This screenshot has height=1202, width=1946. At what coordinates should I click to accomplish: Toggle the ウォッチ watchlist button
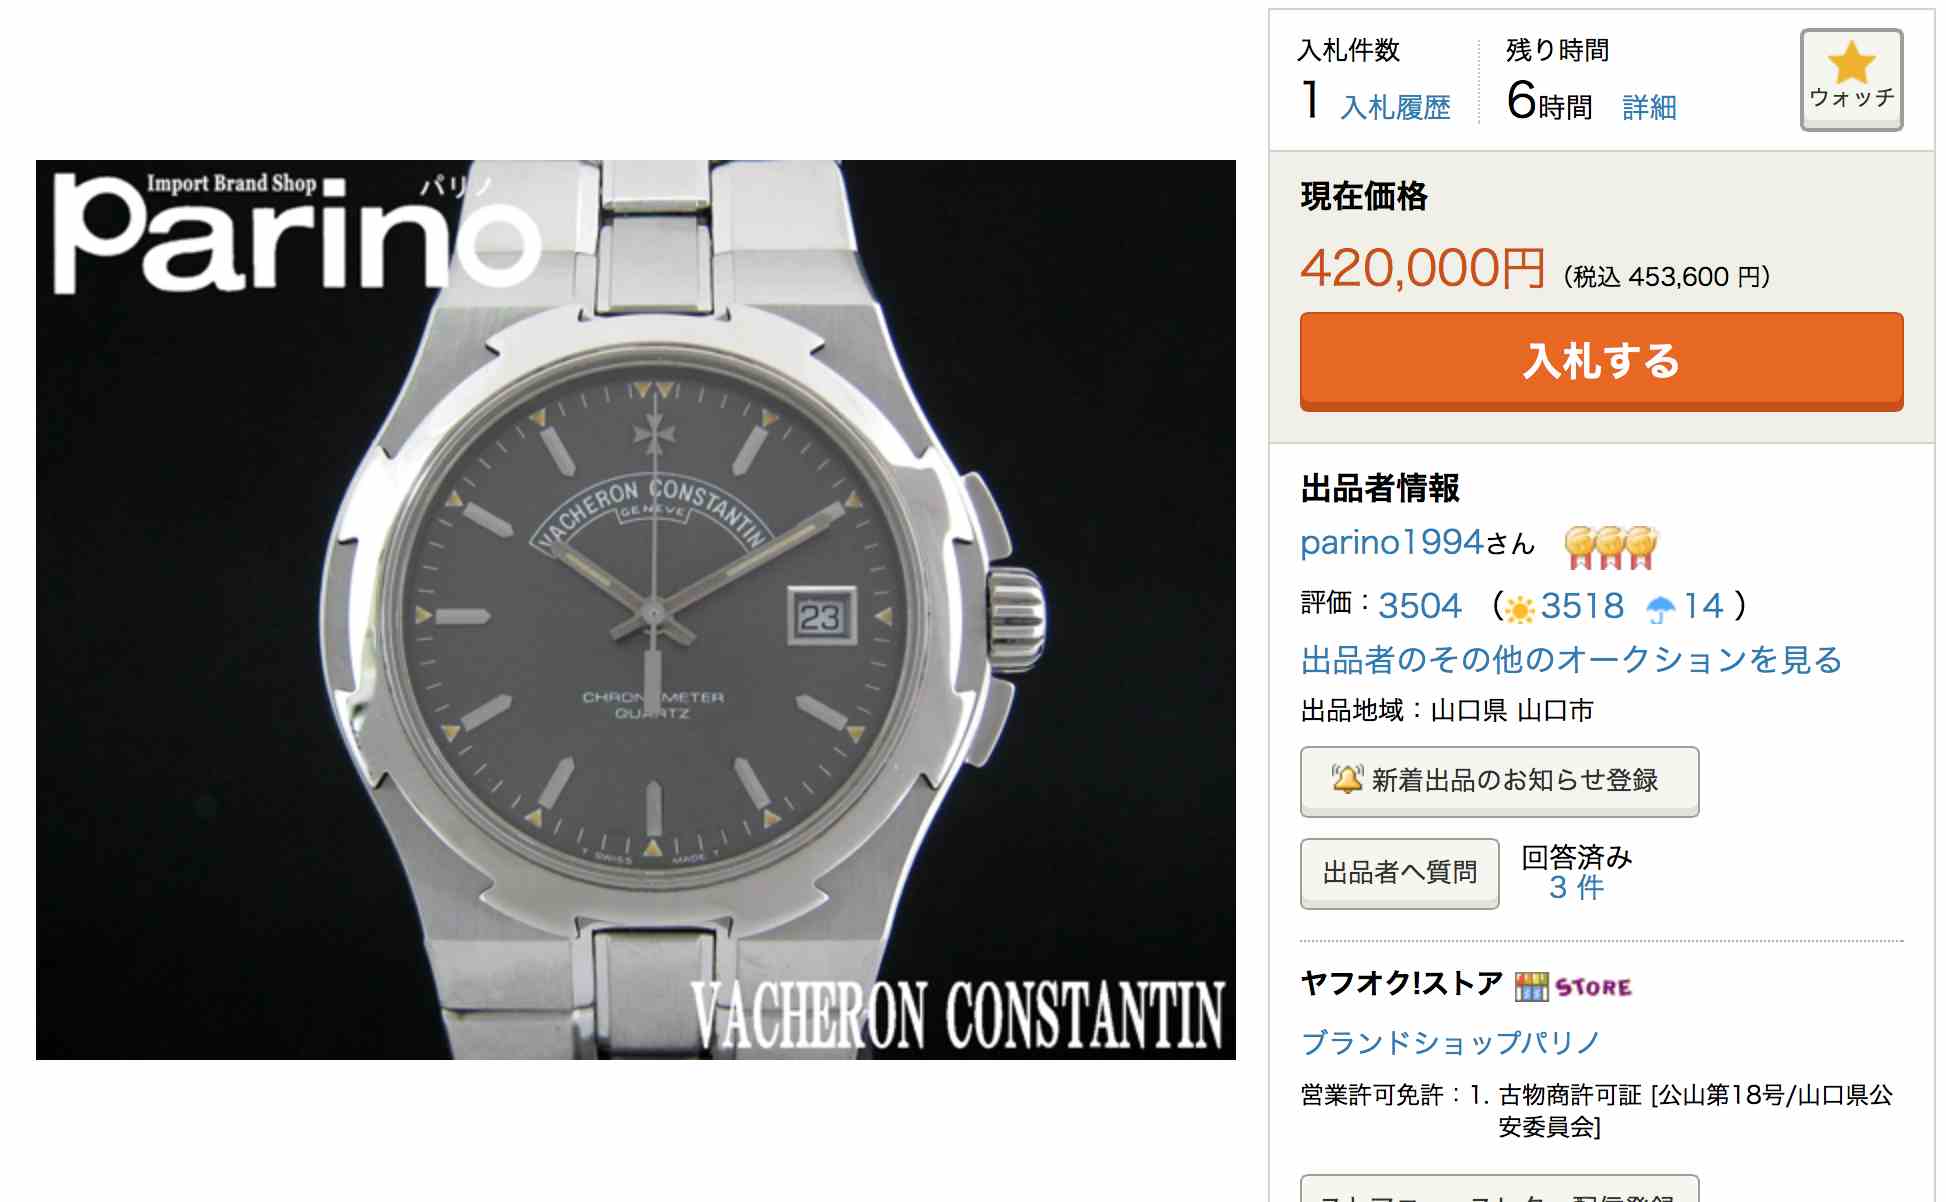(x=1851, y=80)
